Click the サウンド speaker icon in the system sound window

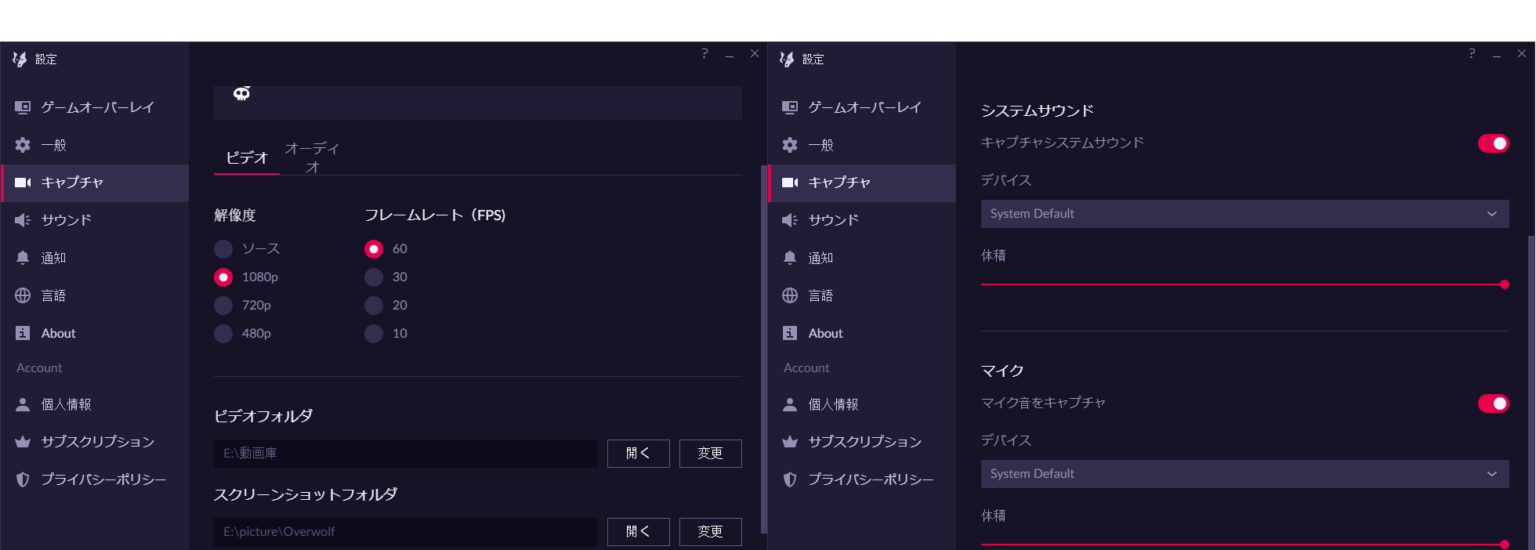[x=790, y=220]
